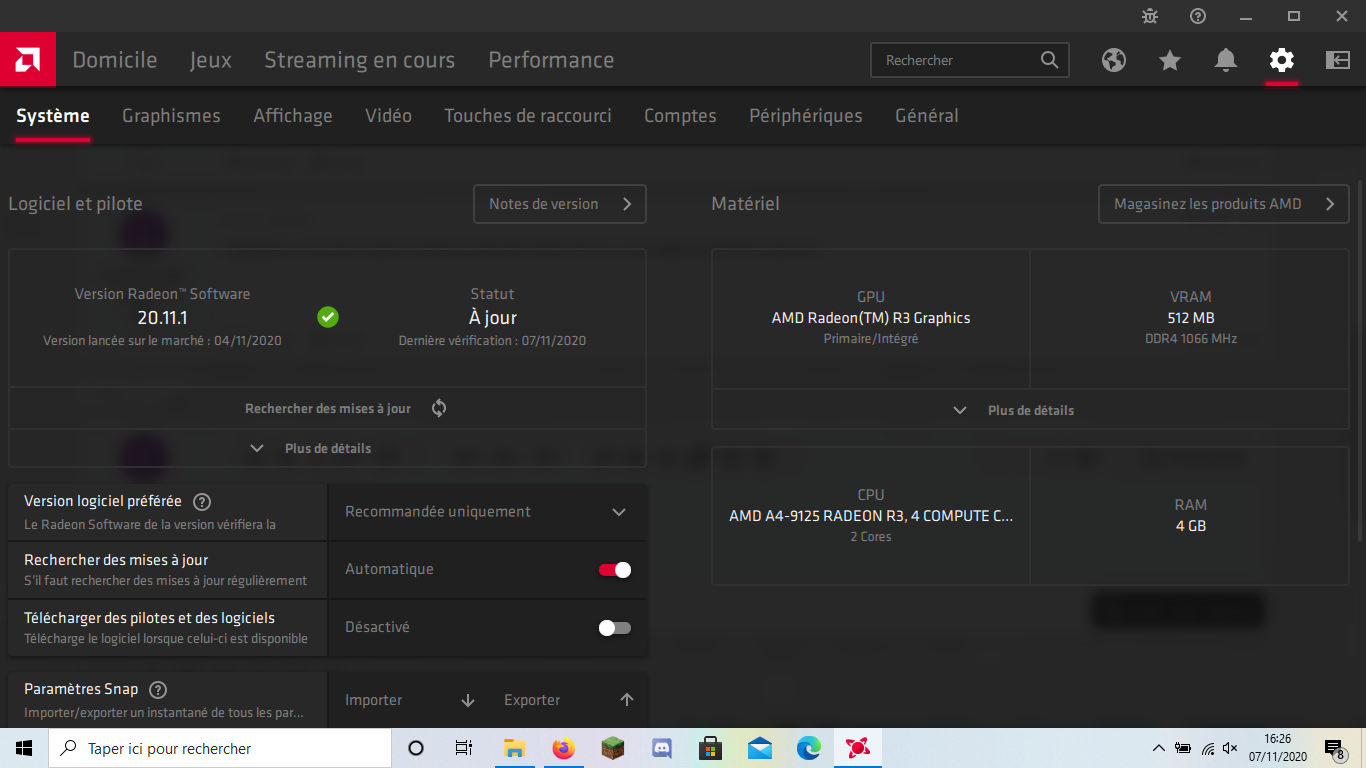Click the muted volume tray icon
Viewport: 1366px width, 768px height.
[1231, 748]
